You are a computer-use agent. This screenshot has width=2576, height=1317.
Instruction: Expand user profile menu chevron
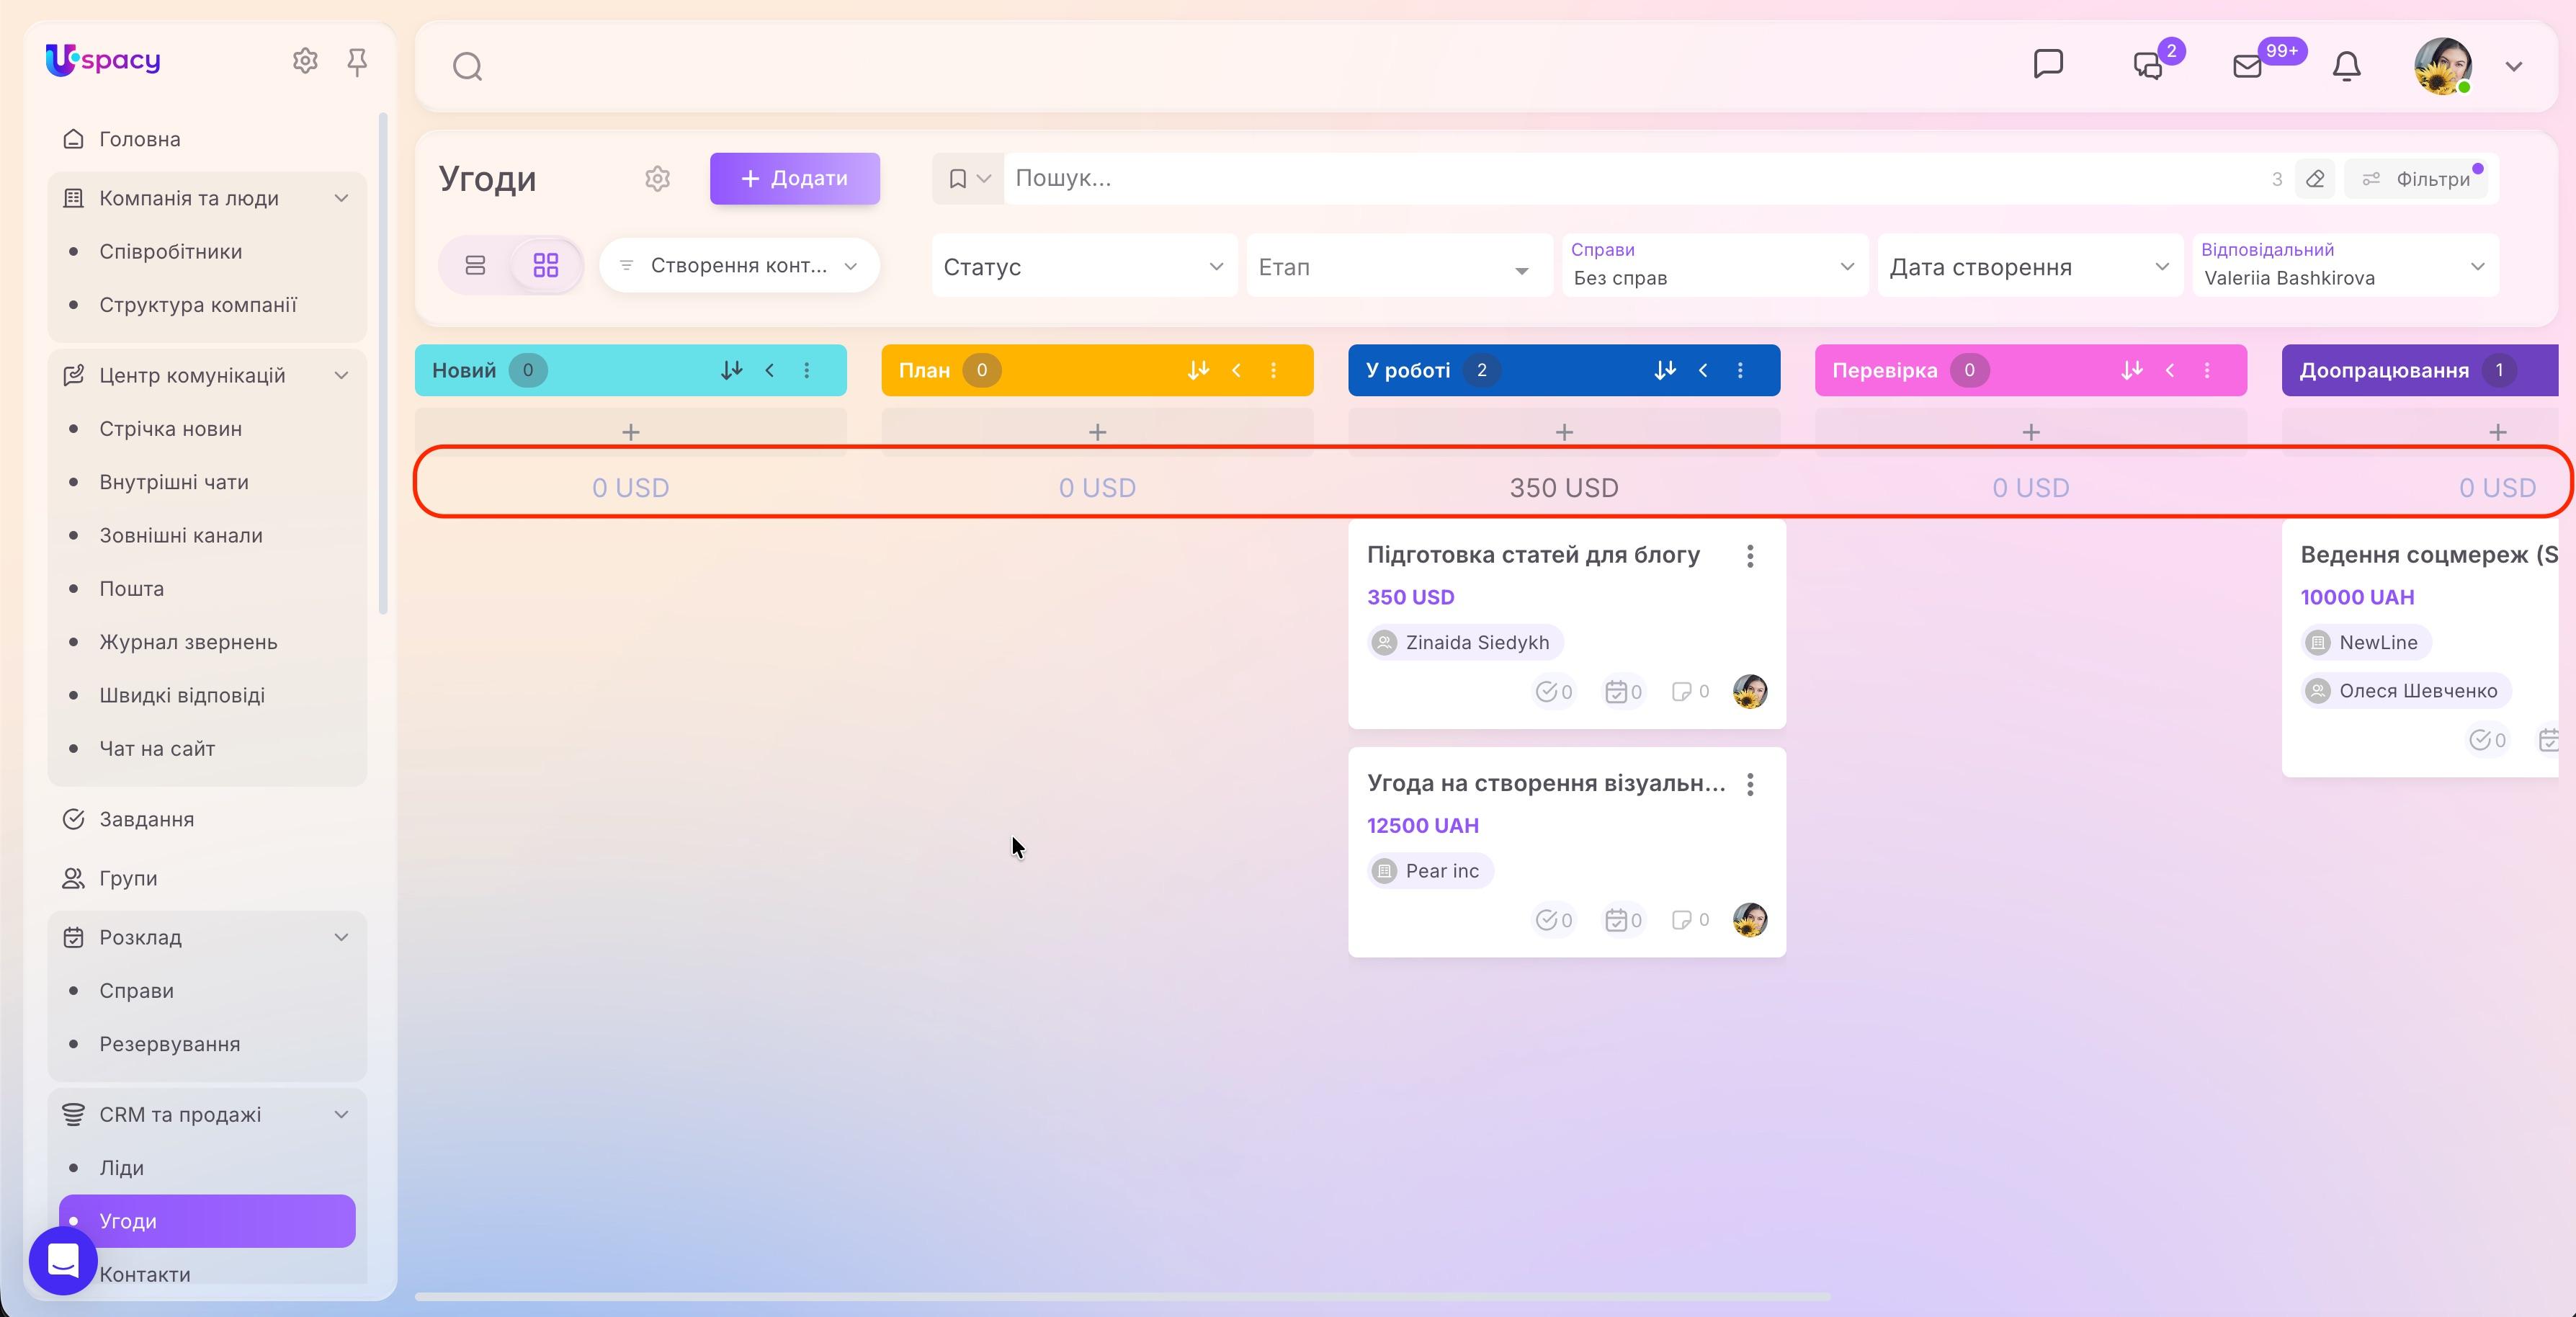pos(2513,67)
